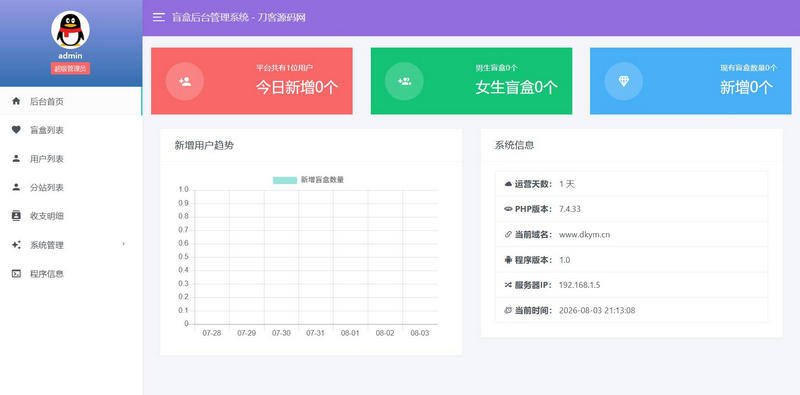Open 盲盒列表 in the sidebar
Viewport: 800px width, 395px height.
71,130
